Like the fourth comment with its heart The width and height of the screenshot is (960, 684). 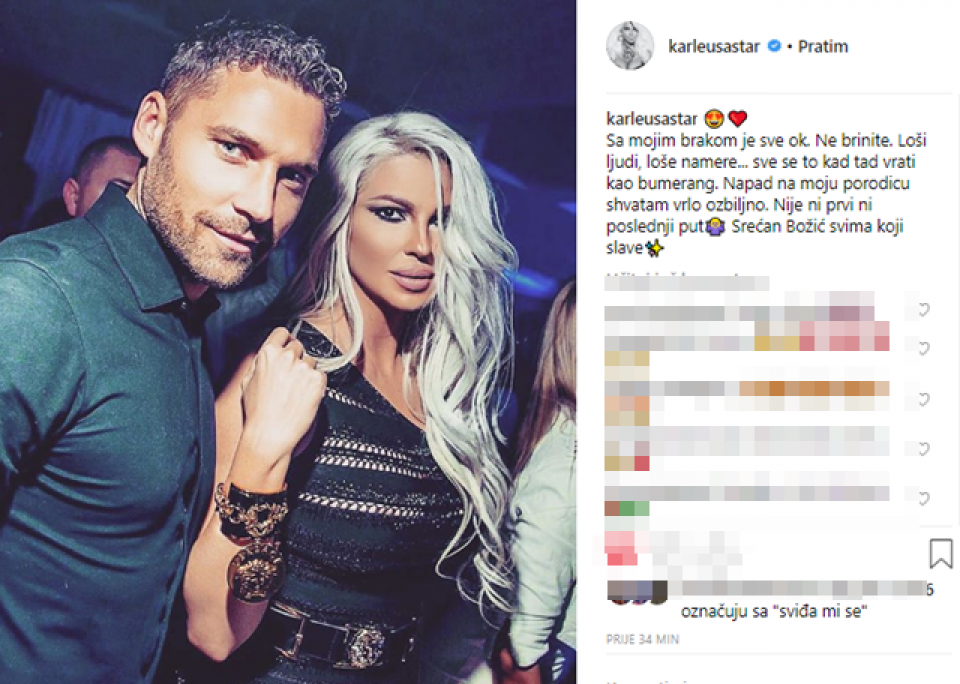click(x=923, y=449)
